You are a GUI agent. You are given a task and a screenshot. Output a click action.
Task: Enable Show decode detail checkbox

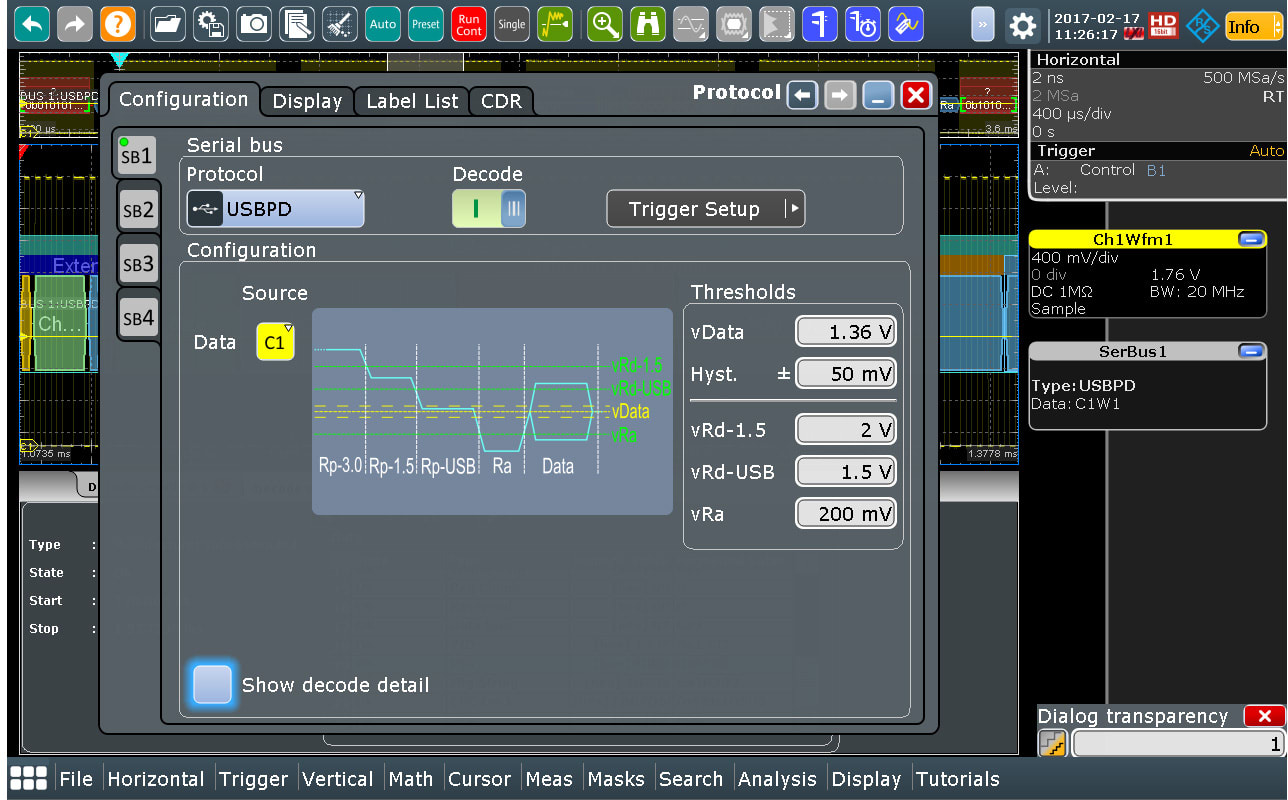[x=212, y=685]
